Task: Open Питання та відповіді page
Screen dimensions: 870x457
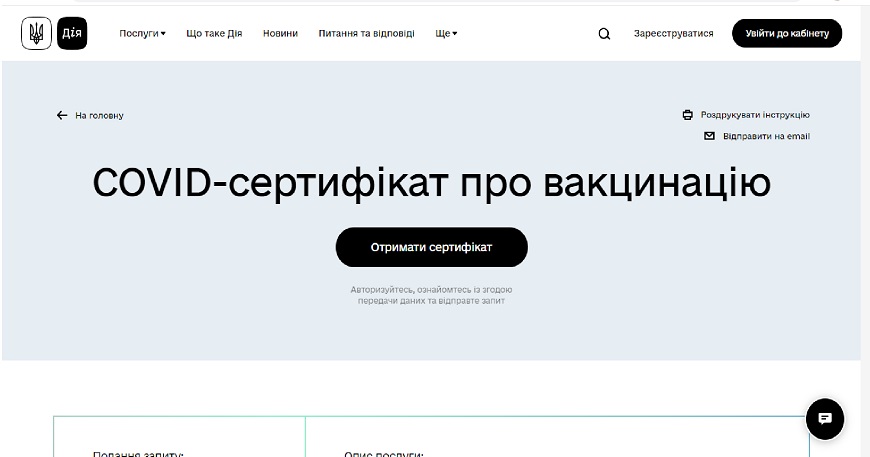Action: (366, 33)
